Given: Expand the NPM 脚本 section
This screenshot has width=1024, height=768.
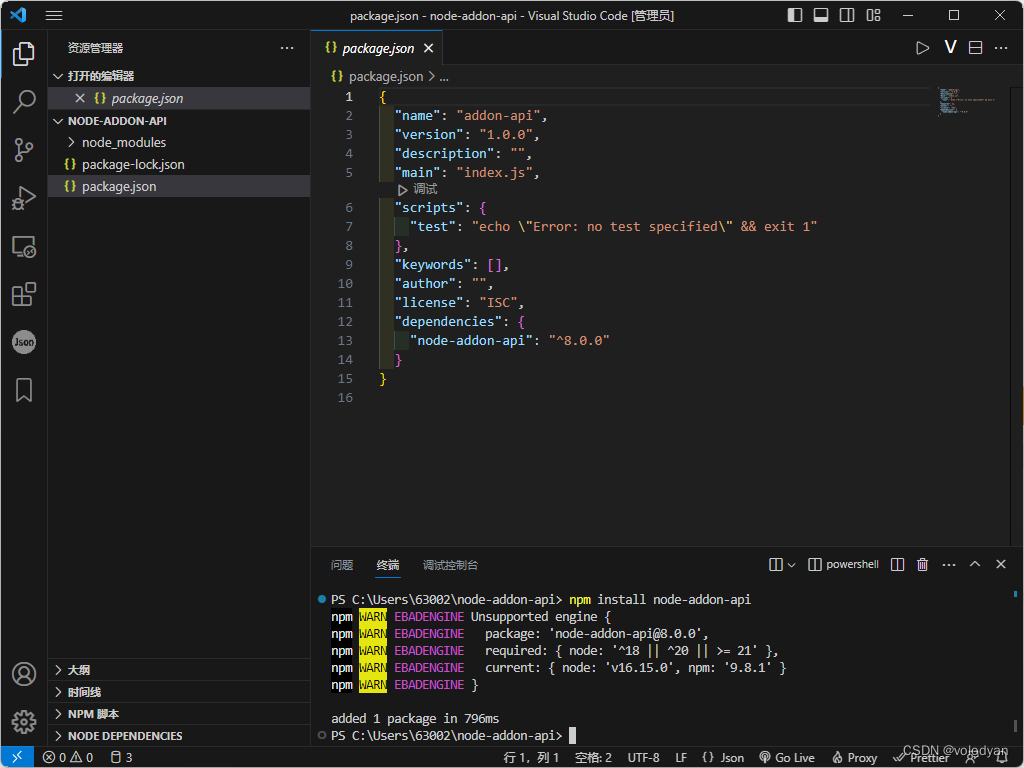Looking at the screenshot, I should pyautogui.click(x=179, y=714).
